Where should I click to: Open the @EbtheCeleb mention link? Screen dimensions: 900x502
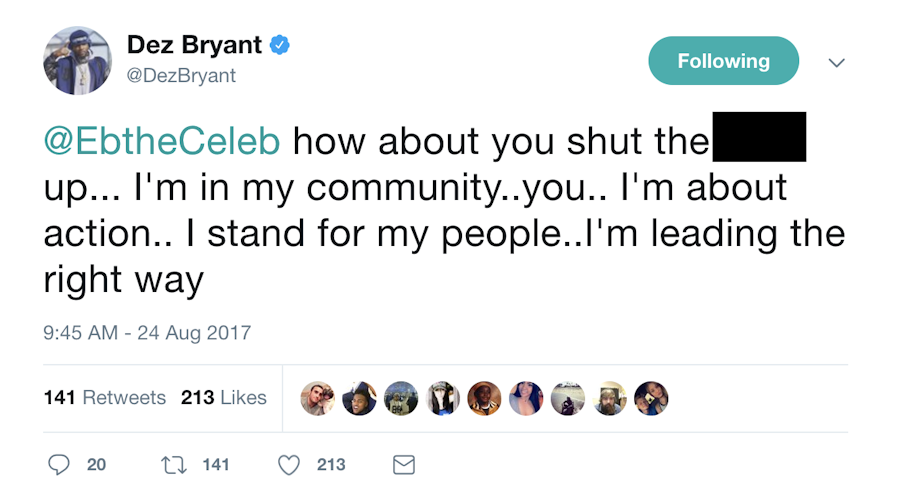pos(162,141)
